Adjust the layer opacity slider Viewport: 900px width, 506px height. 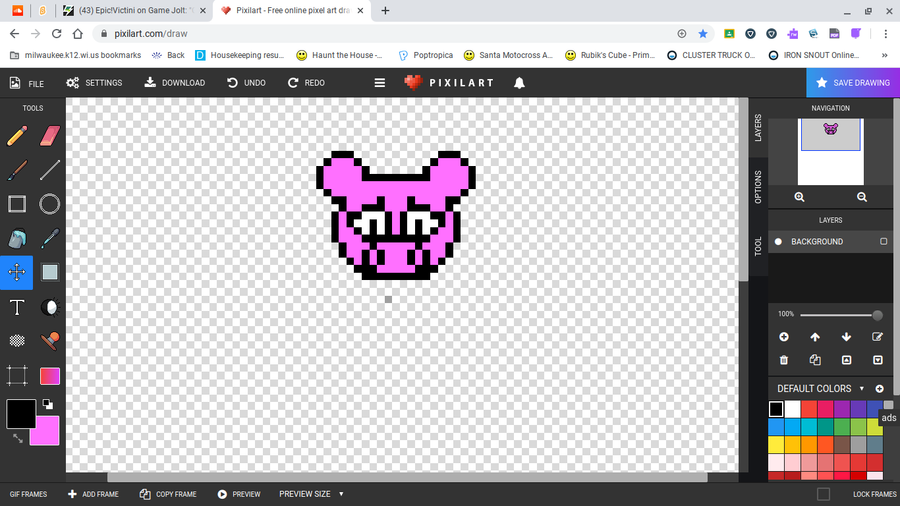tap(841, 315)
